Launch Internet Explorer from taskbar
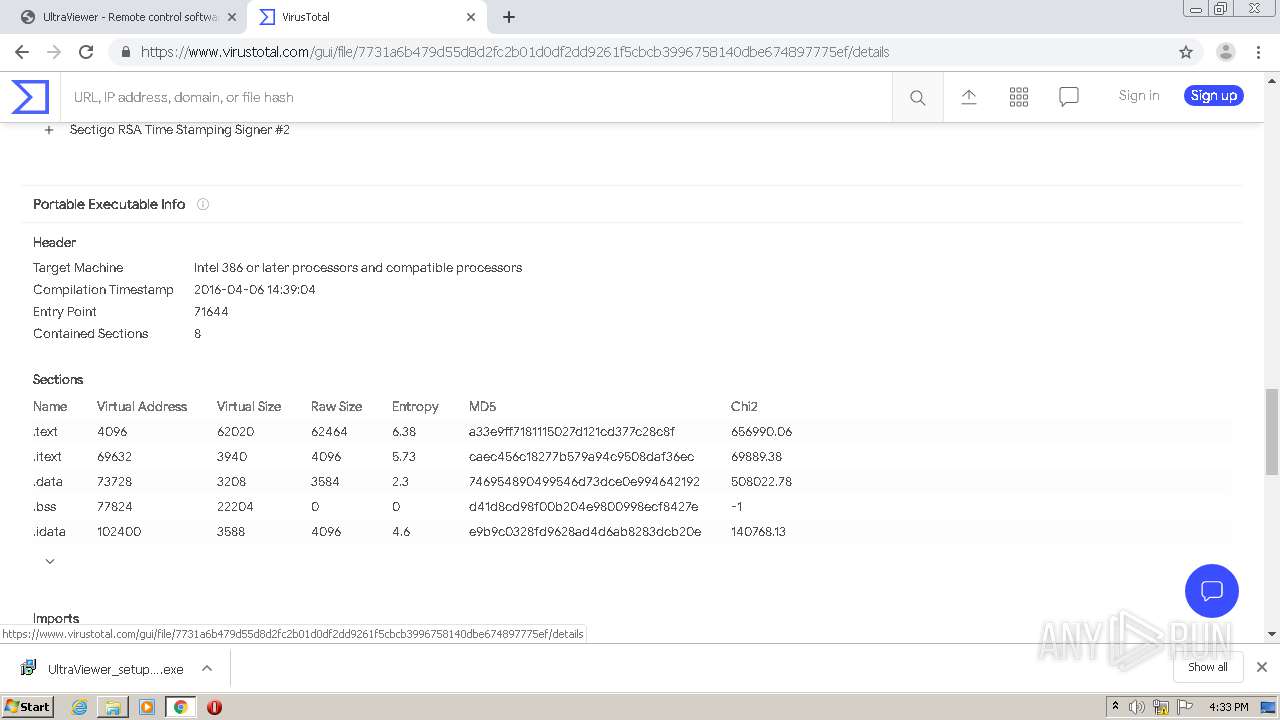The image size is (1280, 720). [79, 707]
